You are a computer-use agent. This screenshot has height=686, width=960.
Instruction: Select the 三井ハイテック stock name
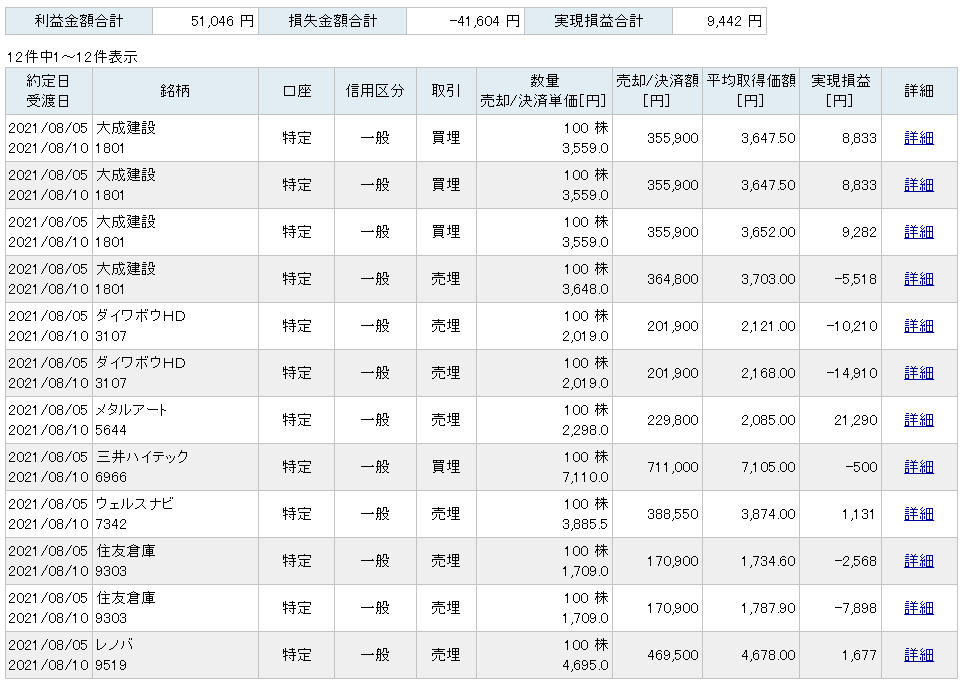click(142, 457)
